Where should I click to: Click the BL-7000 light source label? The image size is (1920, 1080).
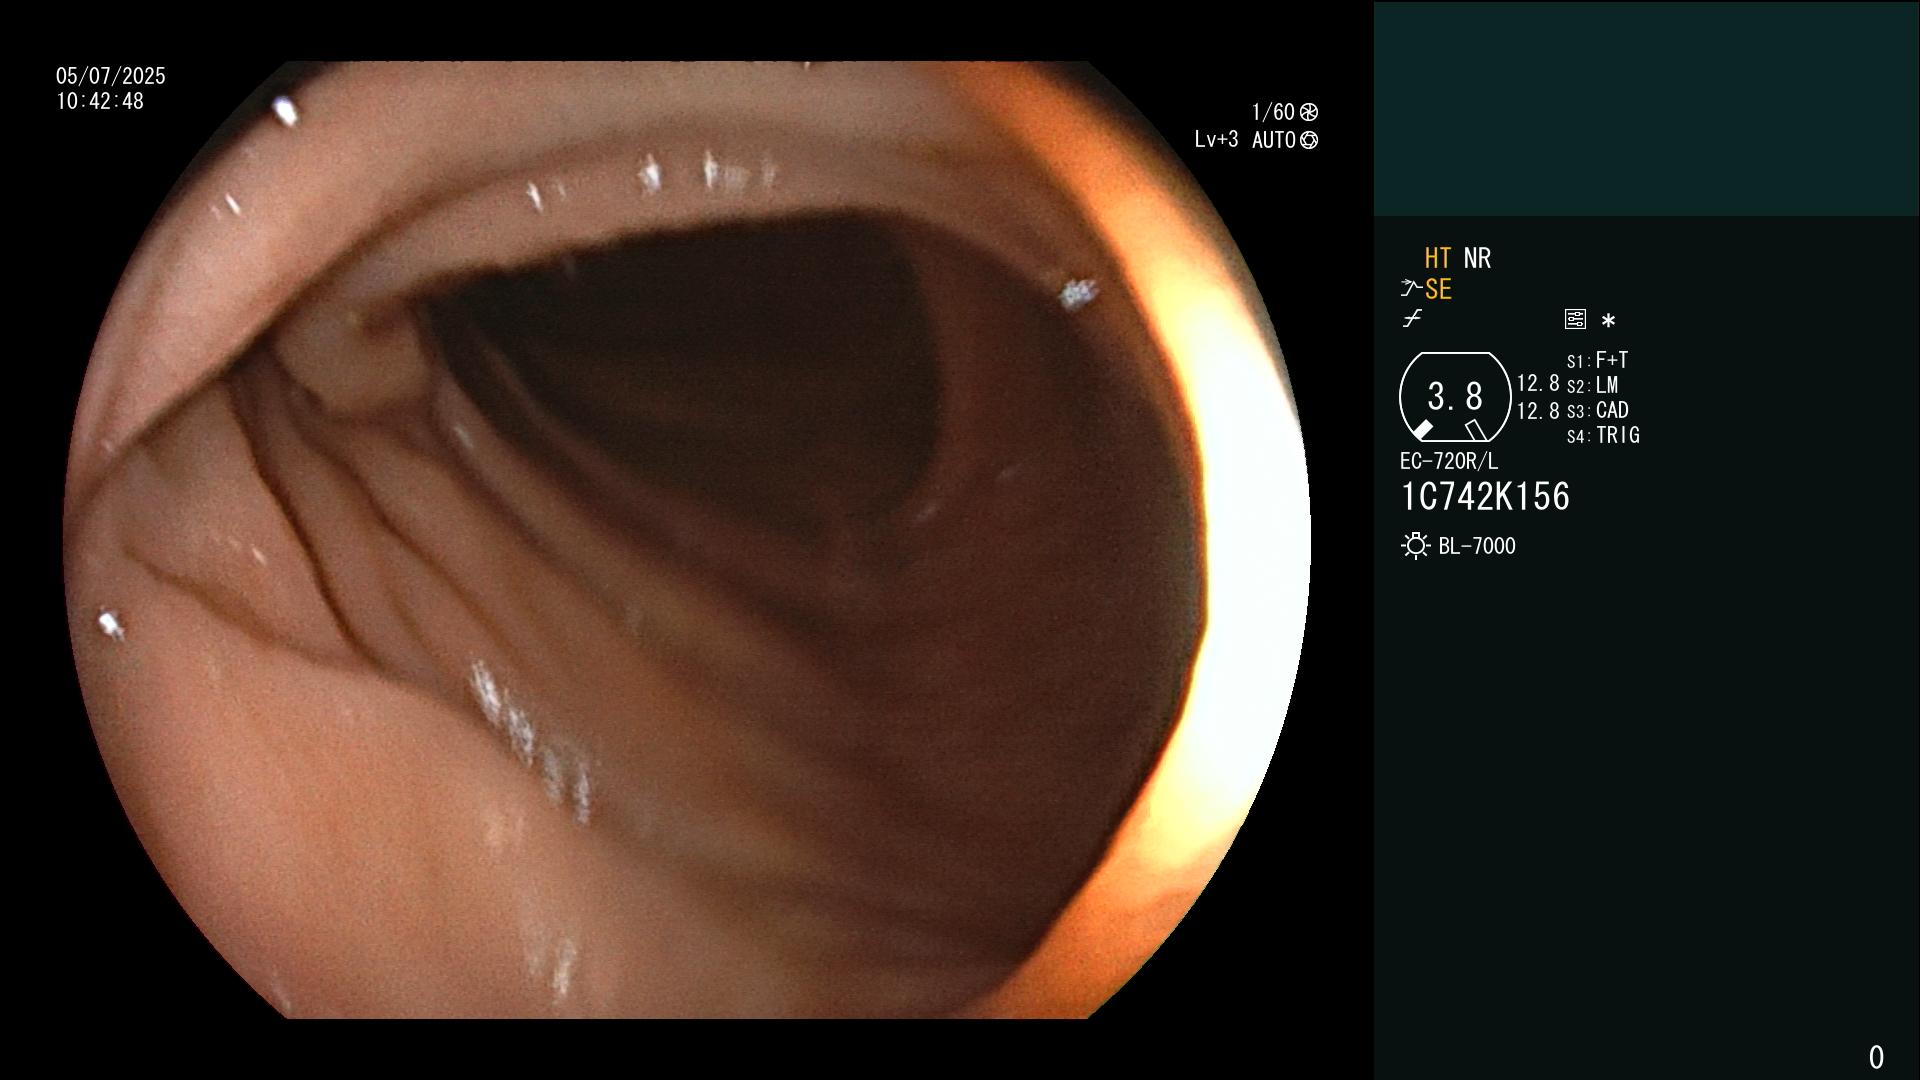pyautogui.click(x=1477, y=546)
